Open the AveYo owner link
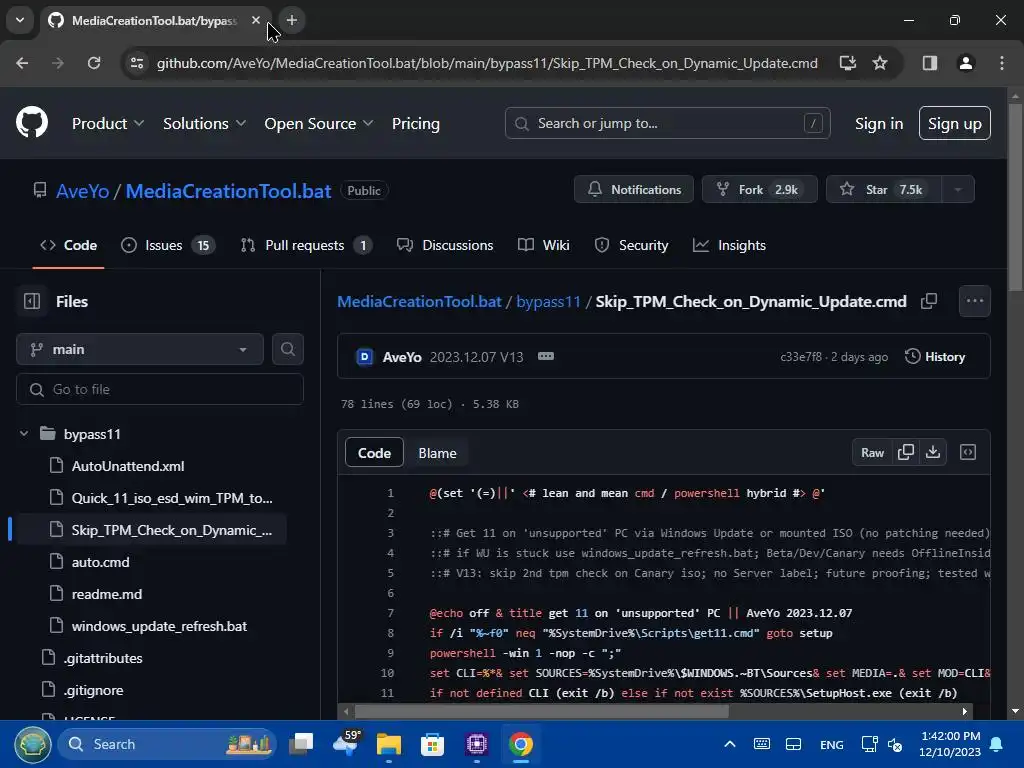The width and height of the screenshot is (1024, 768). pyautogui.click(x=82, y=191)
